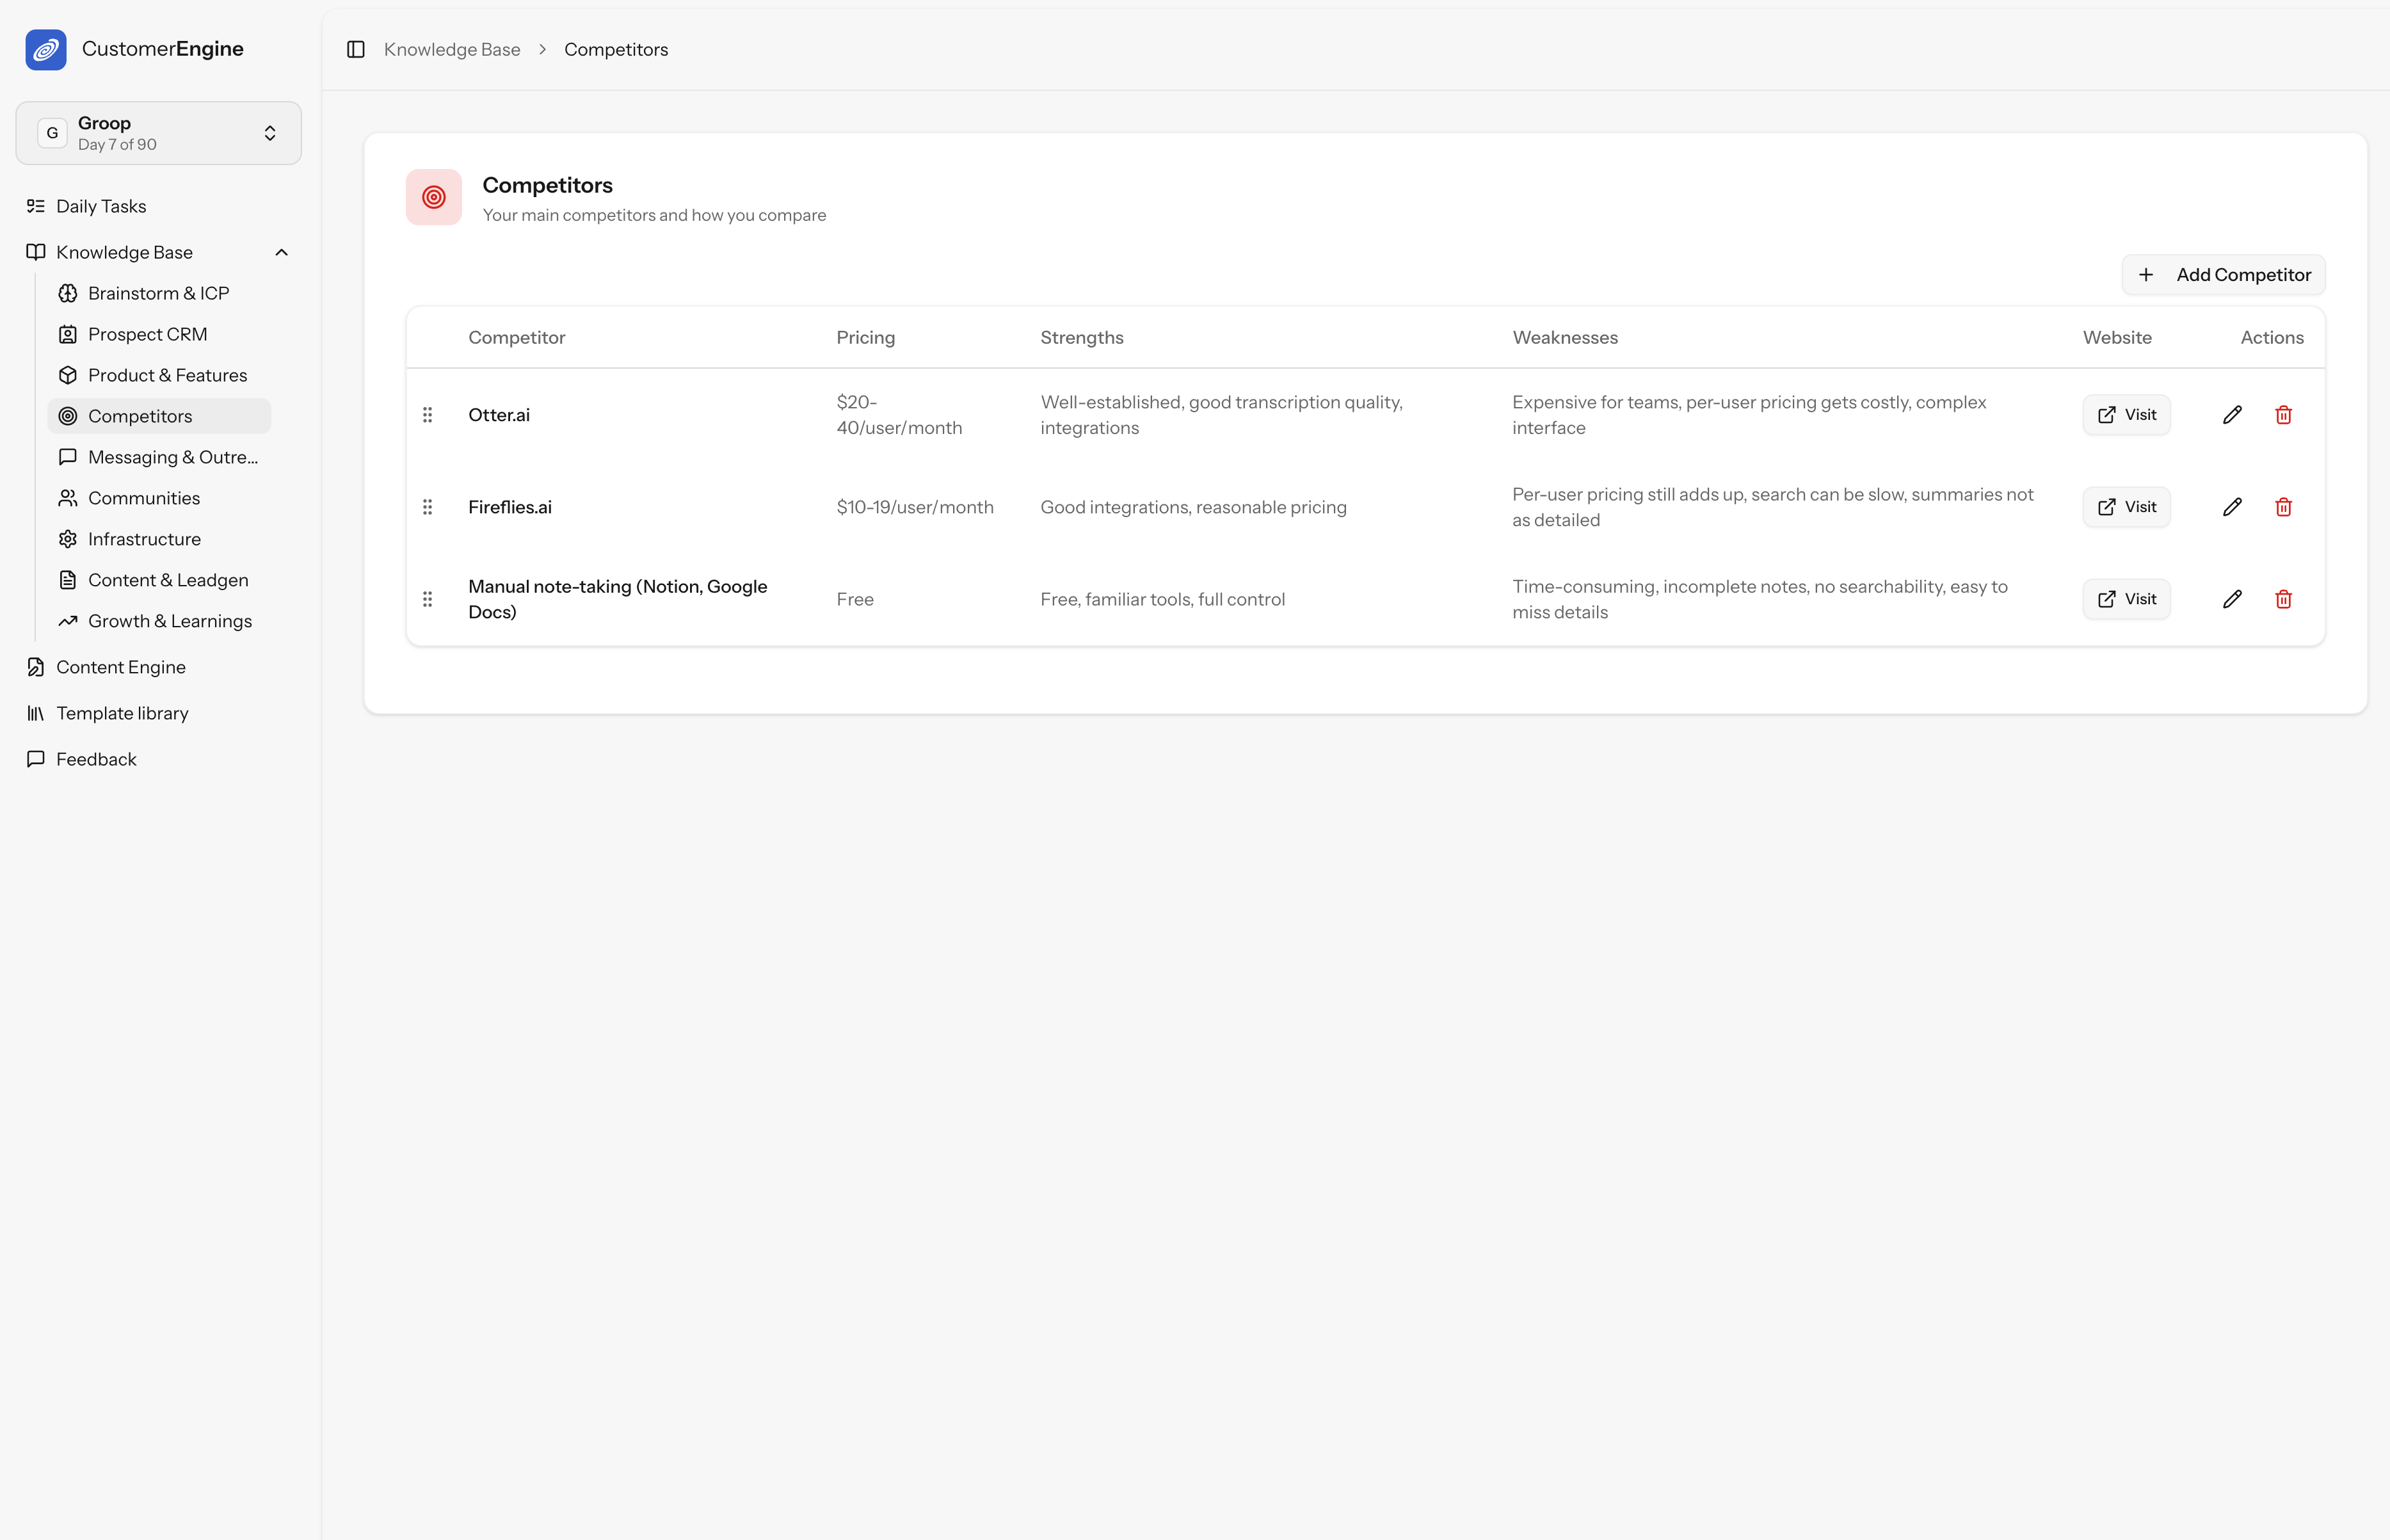The width and height of the screenshot is (2390, 1540).
Task: Click the red target Competitors icon
Action: [434, 198]
